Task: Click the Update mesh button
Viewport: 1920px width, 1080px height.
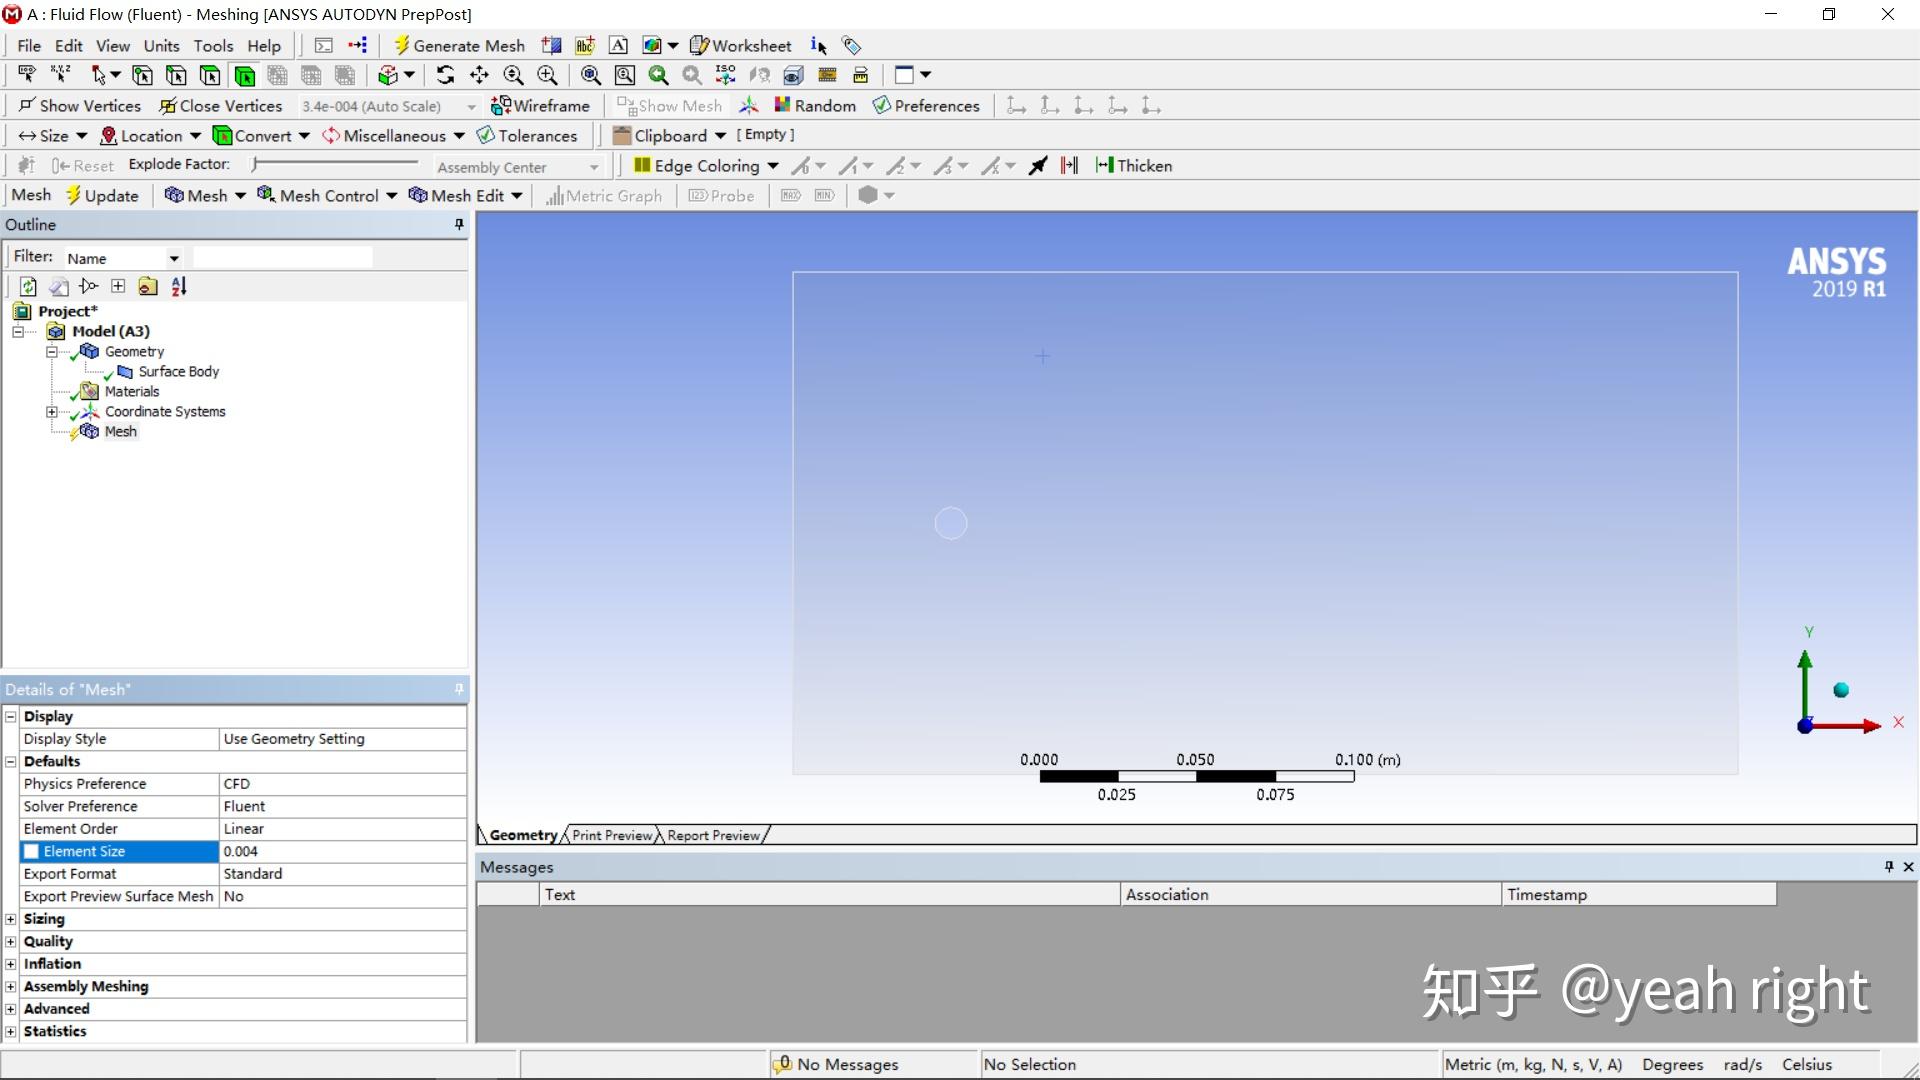Action: coord(102,196)
